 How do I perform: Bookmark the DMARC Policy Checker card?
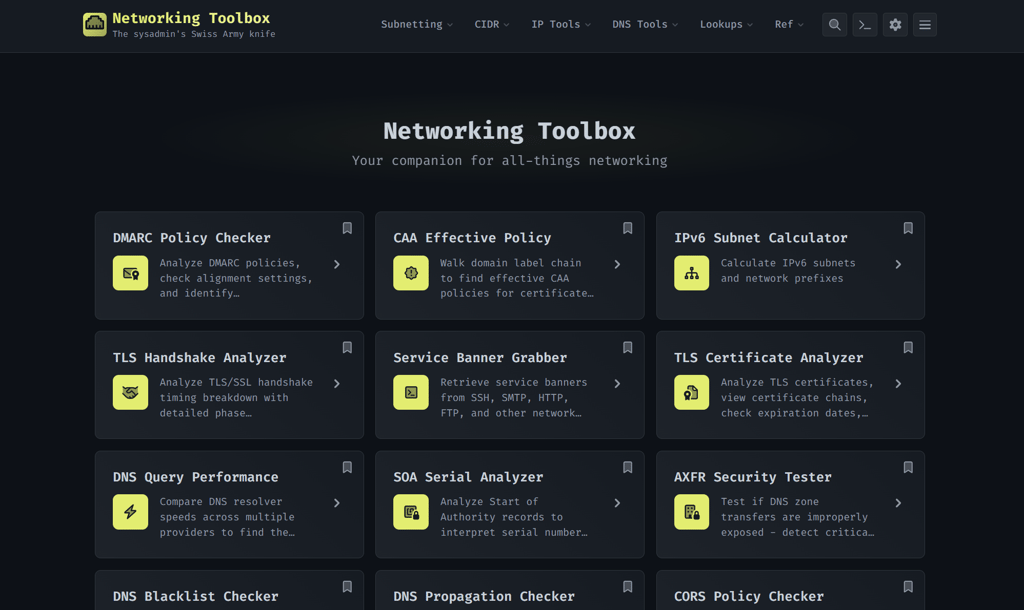[346, 228]
